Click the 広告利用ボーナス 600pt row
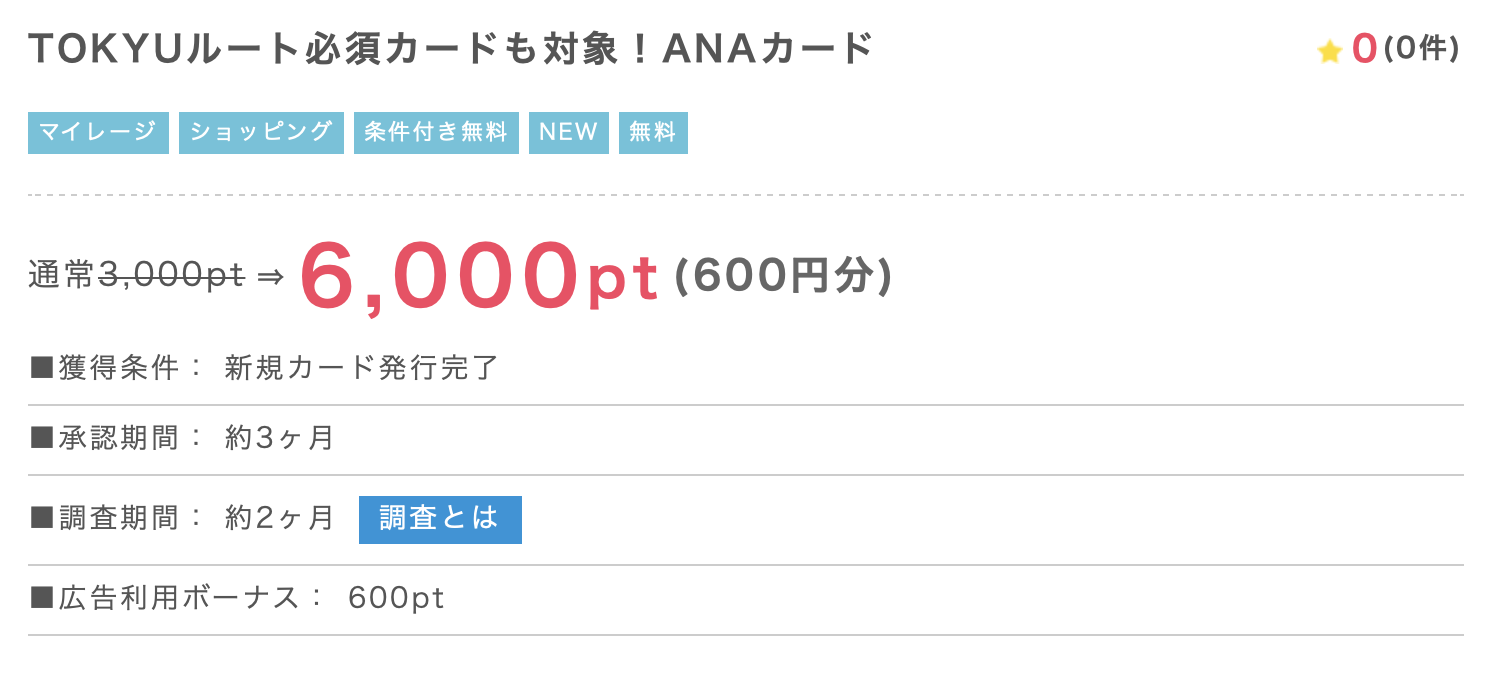 745,599
